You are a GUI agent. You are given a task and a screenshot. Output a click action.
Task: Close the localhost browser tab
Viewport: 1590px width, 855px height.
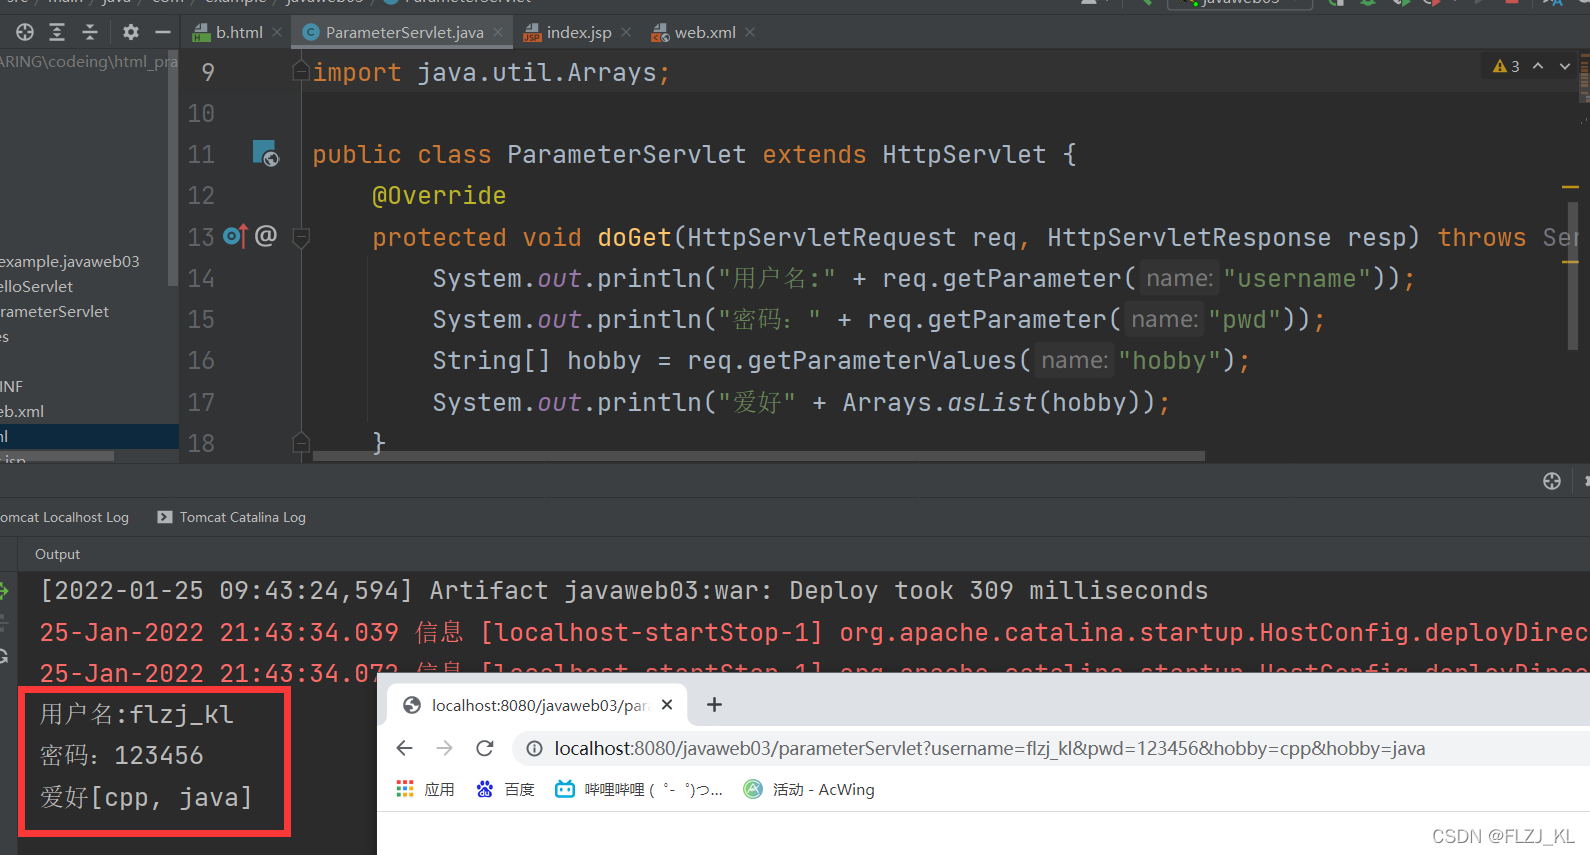pyautogui.click(x=667, y=705)
